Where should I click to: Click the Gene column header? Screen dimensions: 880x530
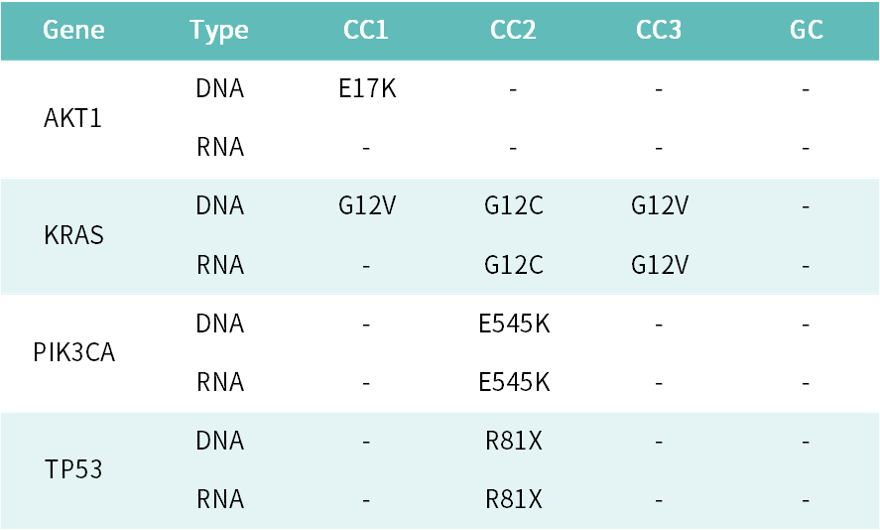[x=73, y=30]
